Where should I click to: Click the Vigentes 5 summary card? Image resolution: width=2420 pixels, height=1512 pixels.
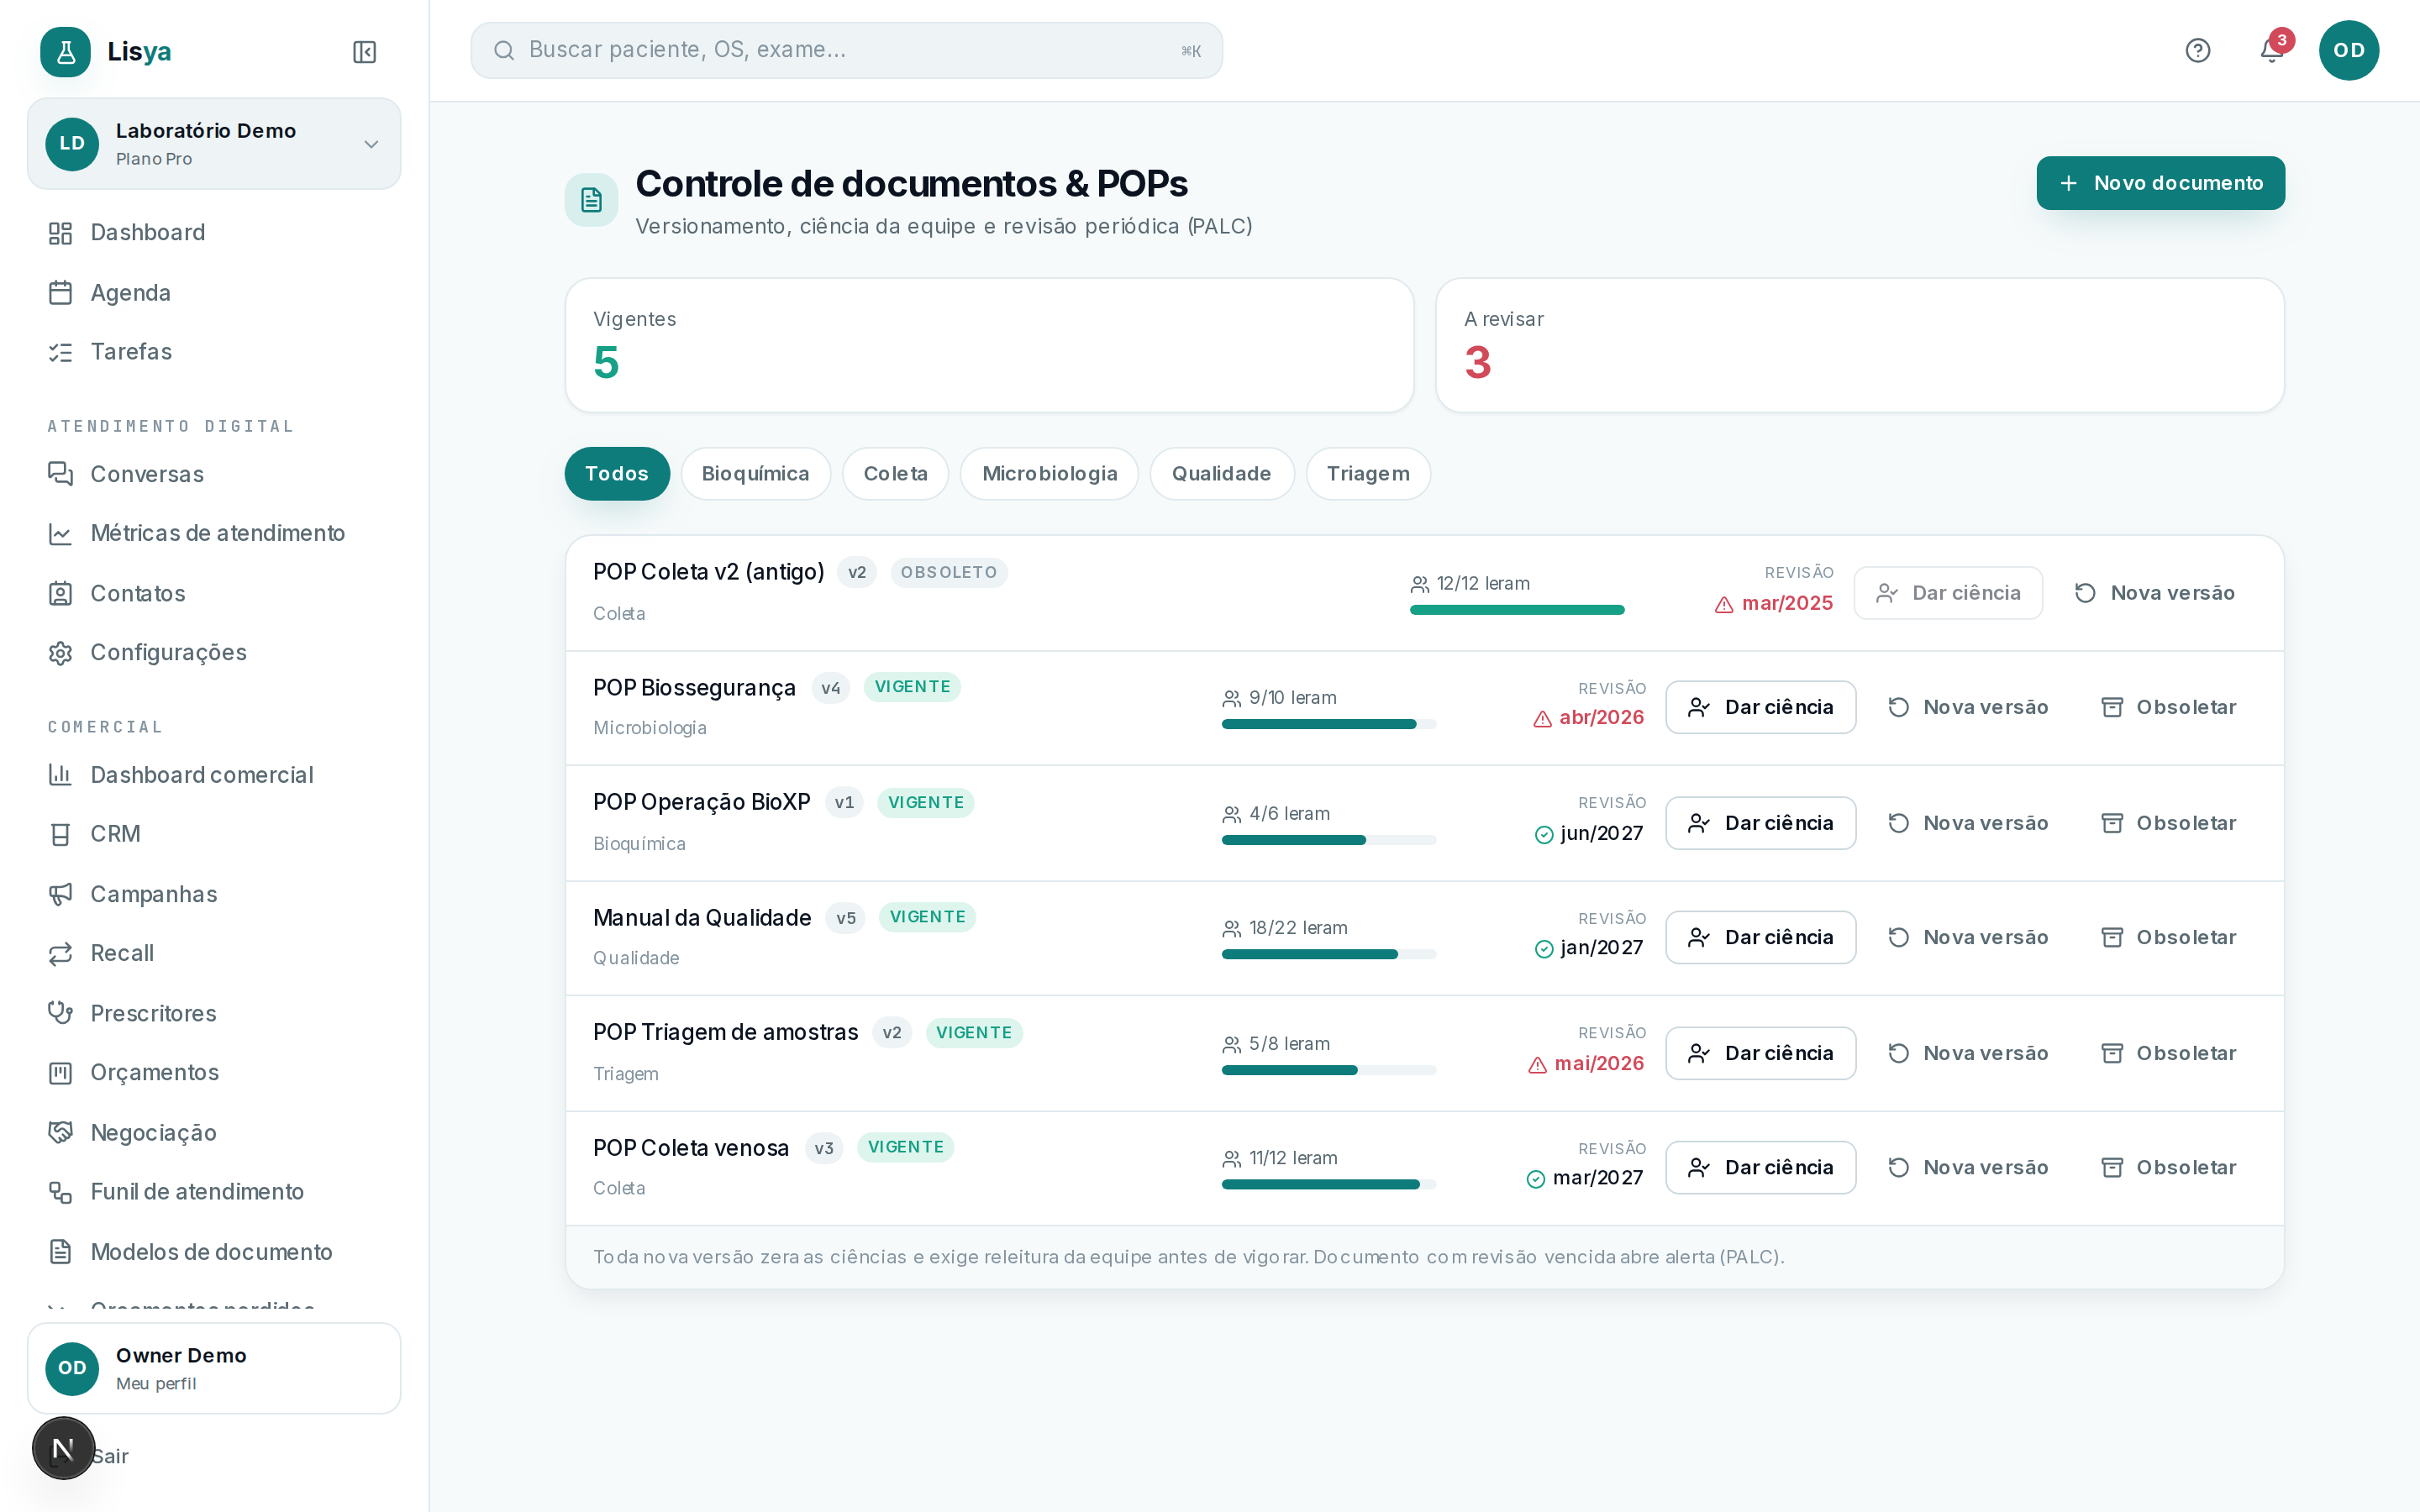pos(989,345)
